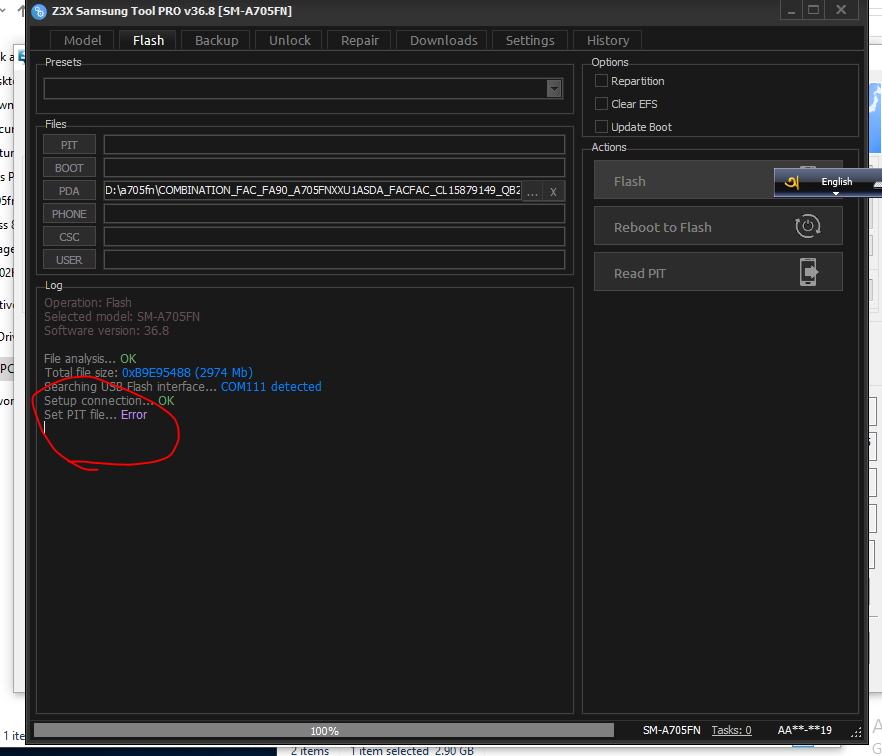Screen dimensions: 882x756
Task: Click the PHONE file path field
Action: point(334,214)
